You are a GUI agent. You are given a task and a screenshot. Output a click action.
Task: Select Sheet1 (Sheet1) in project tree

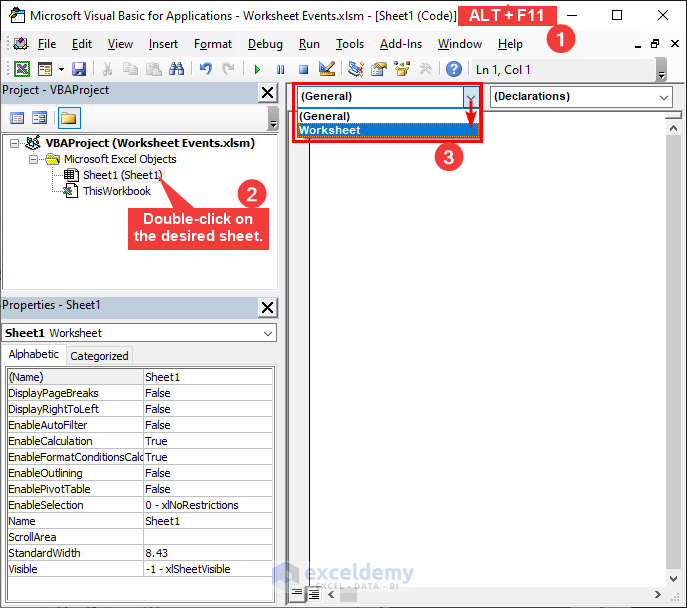[x=122, y=175]
